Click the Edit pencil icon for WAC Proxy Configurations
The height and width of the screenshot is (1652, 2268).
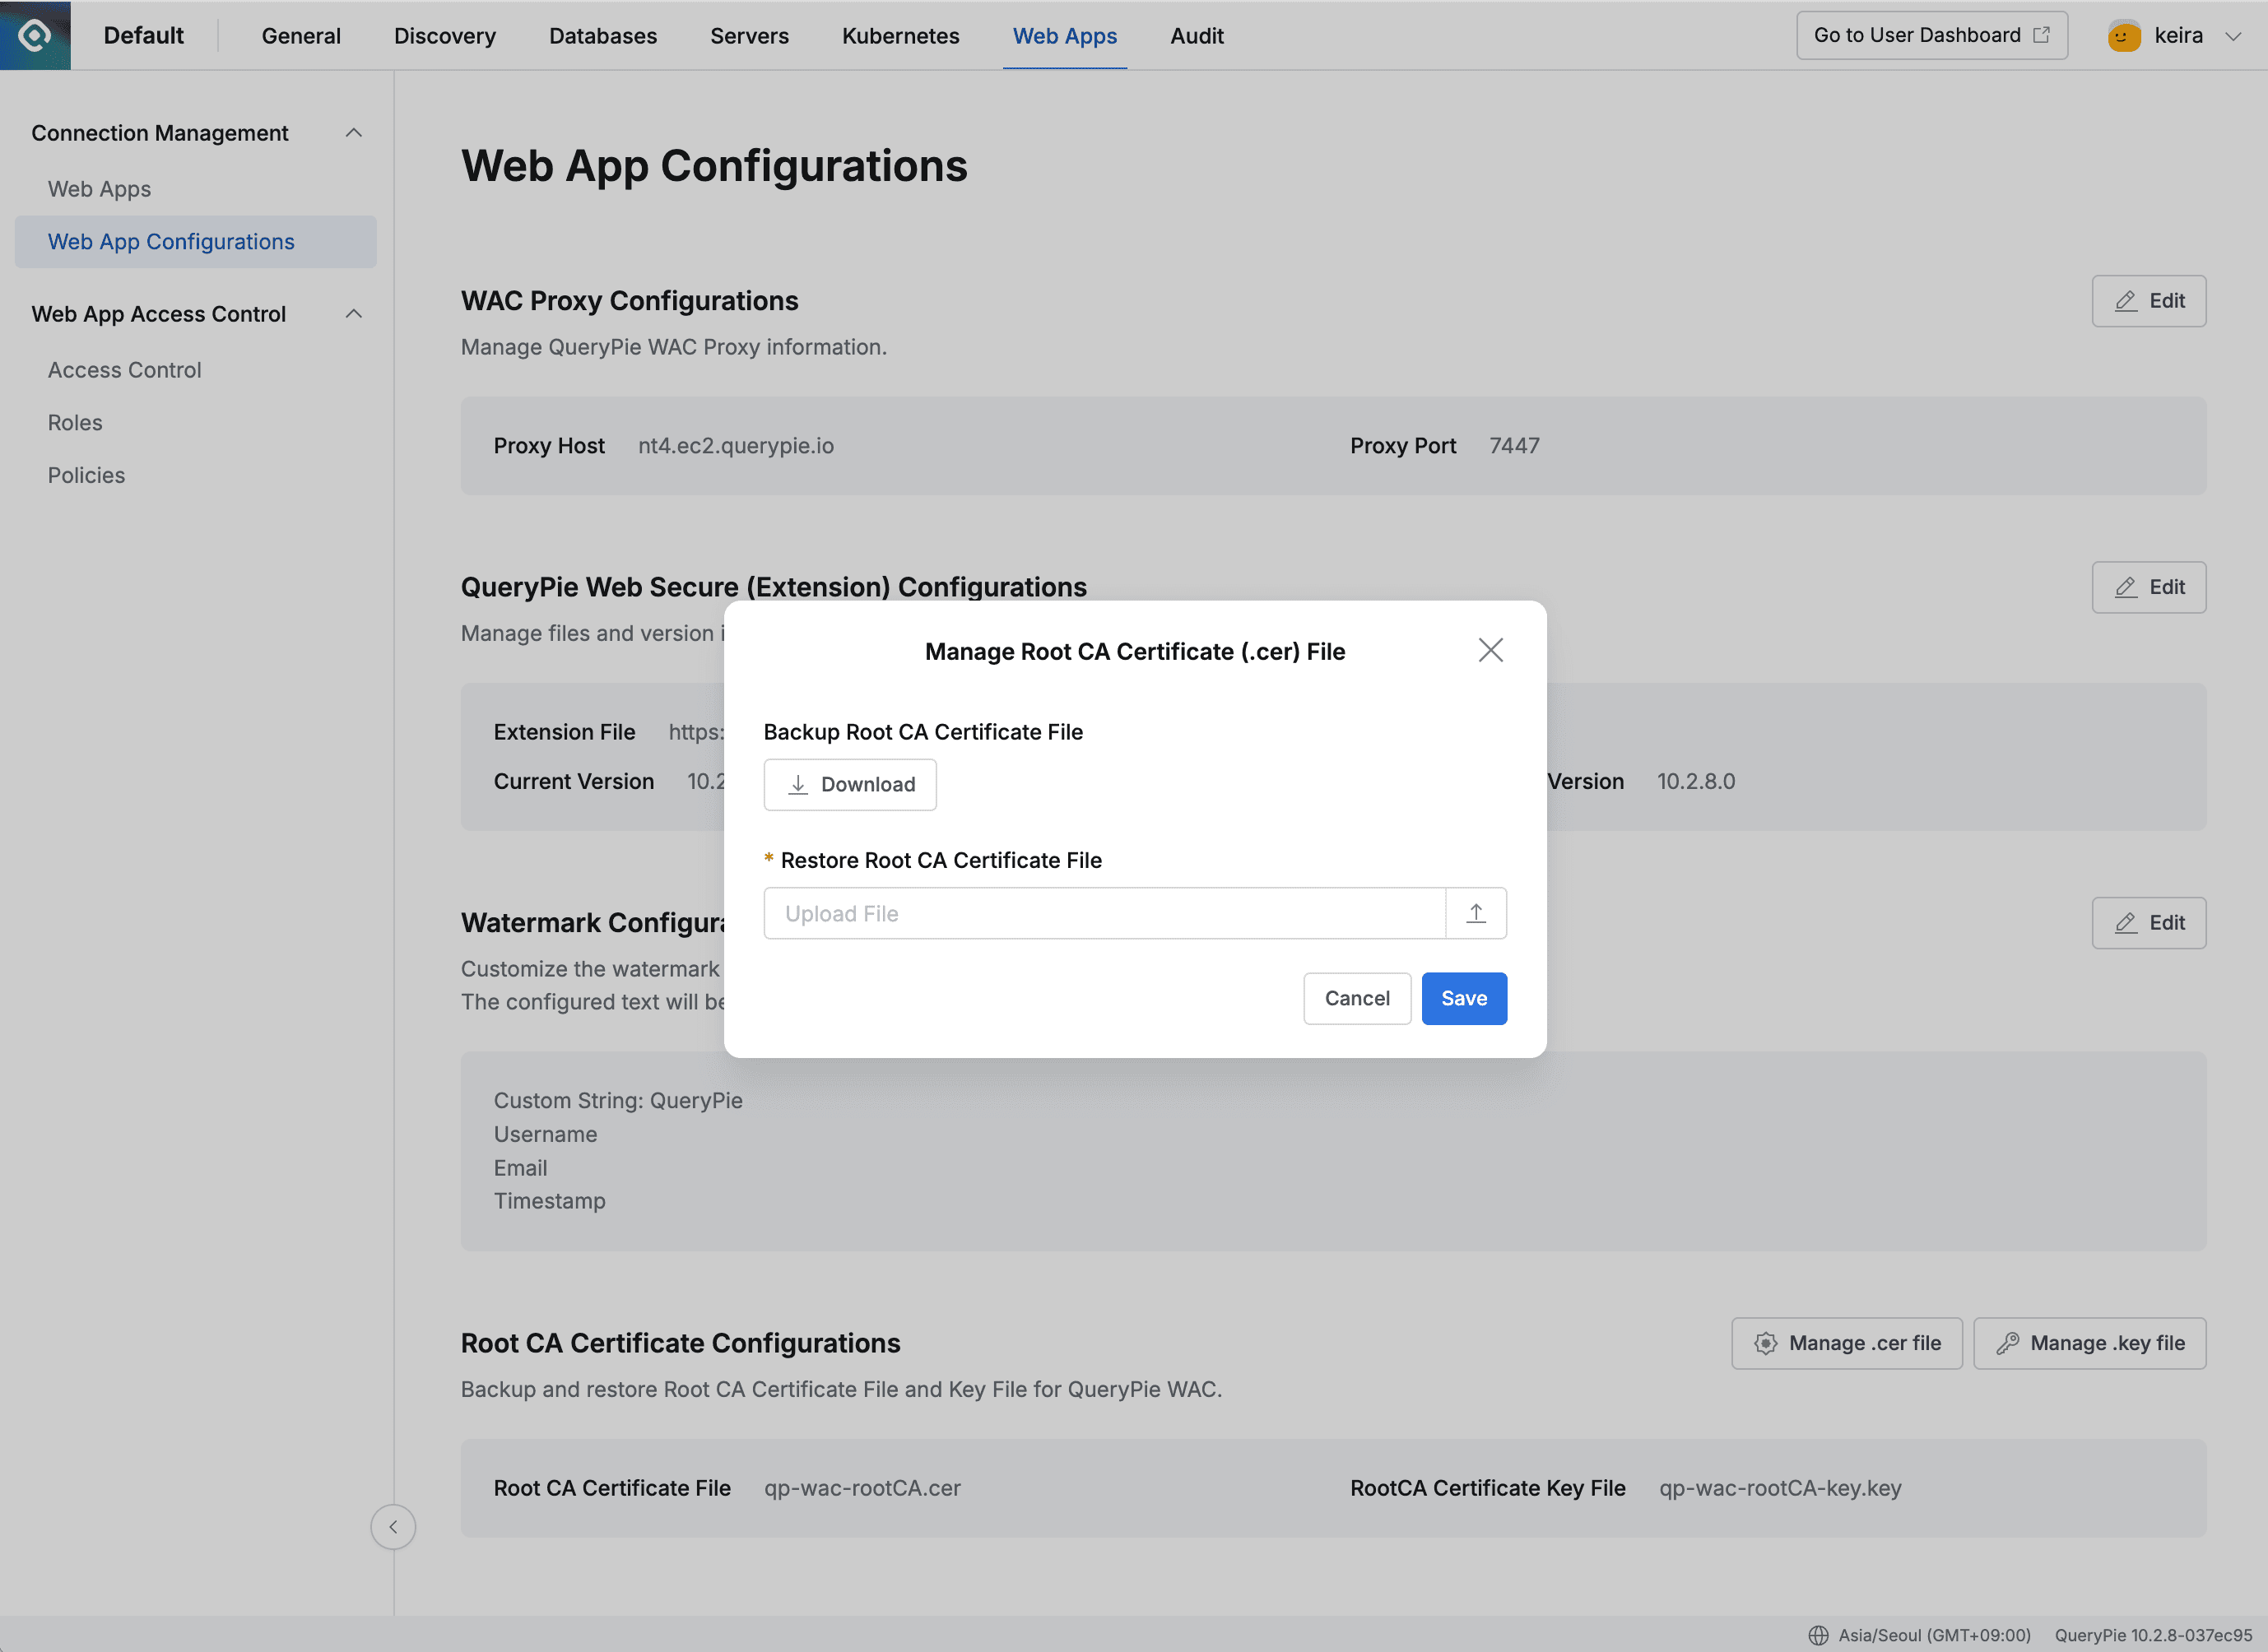2125,300
